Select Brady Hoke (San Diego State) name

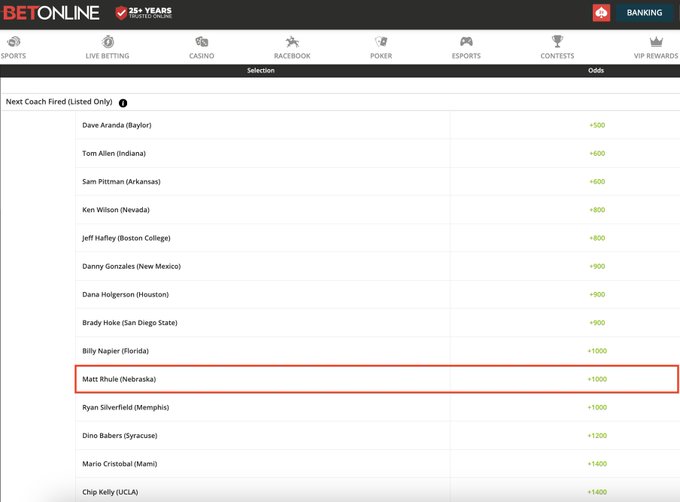coord(130,323)
